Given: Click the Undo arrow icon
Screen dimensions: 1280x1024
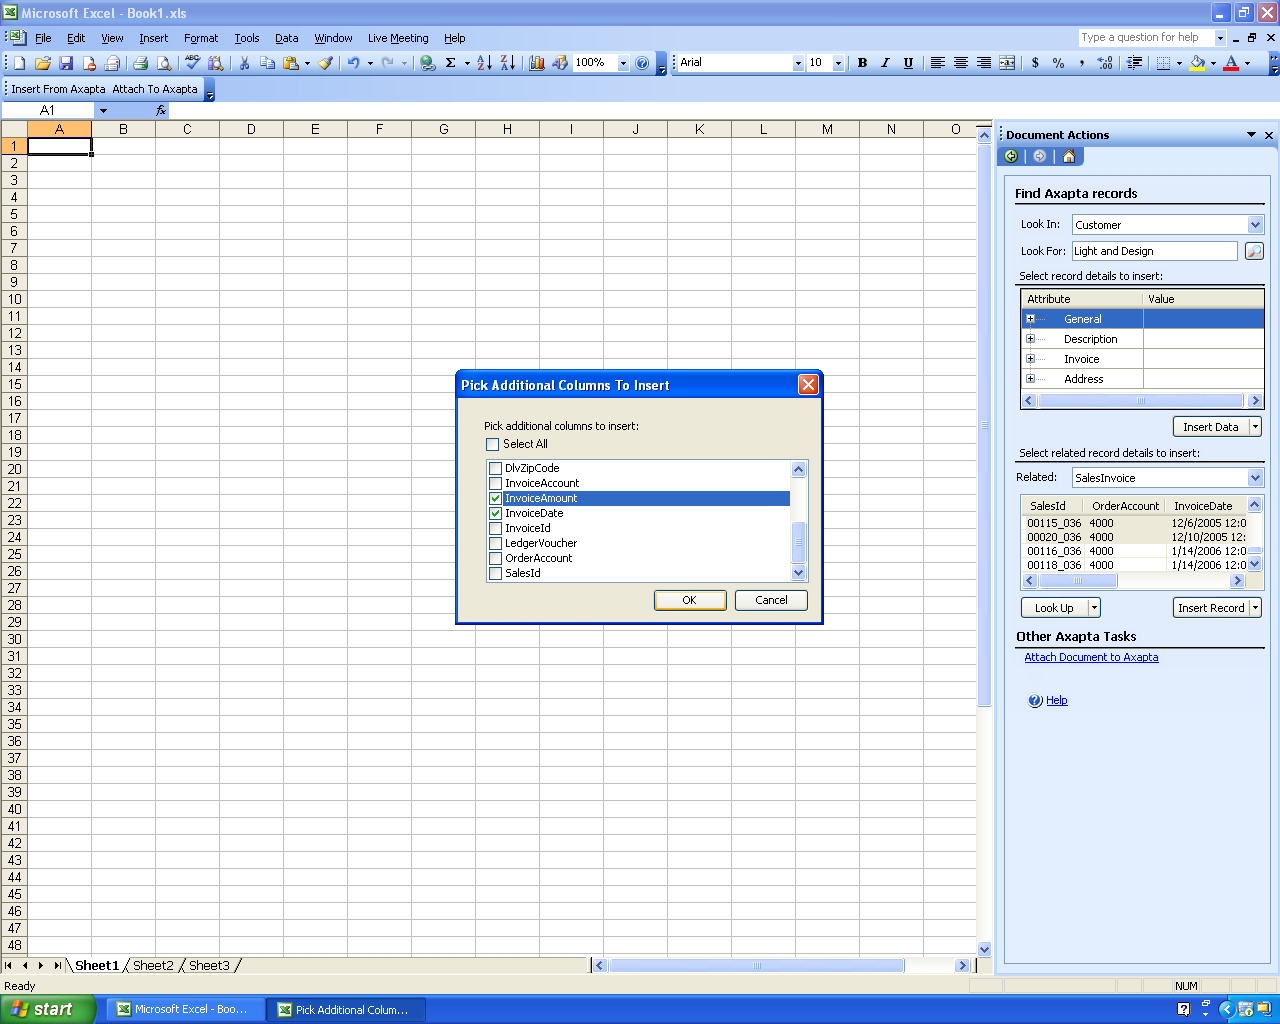Looking at the screenshot, I should (x=353, y=63).
